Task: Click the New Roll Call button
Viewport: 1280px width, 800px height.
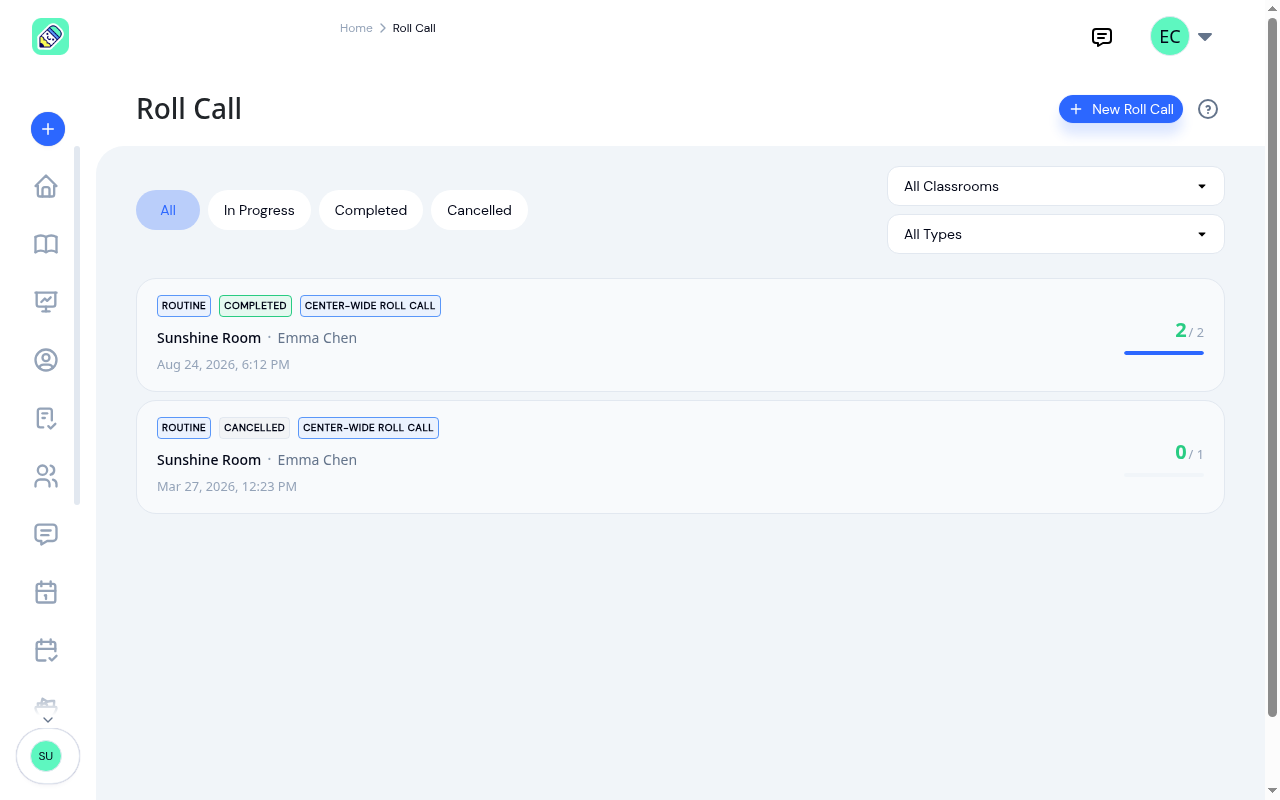Action: 1121,109
